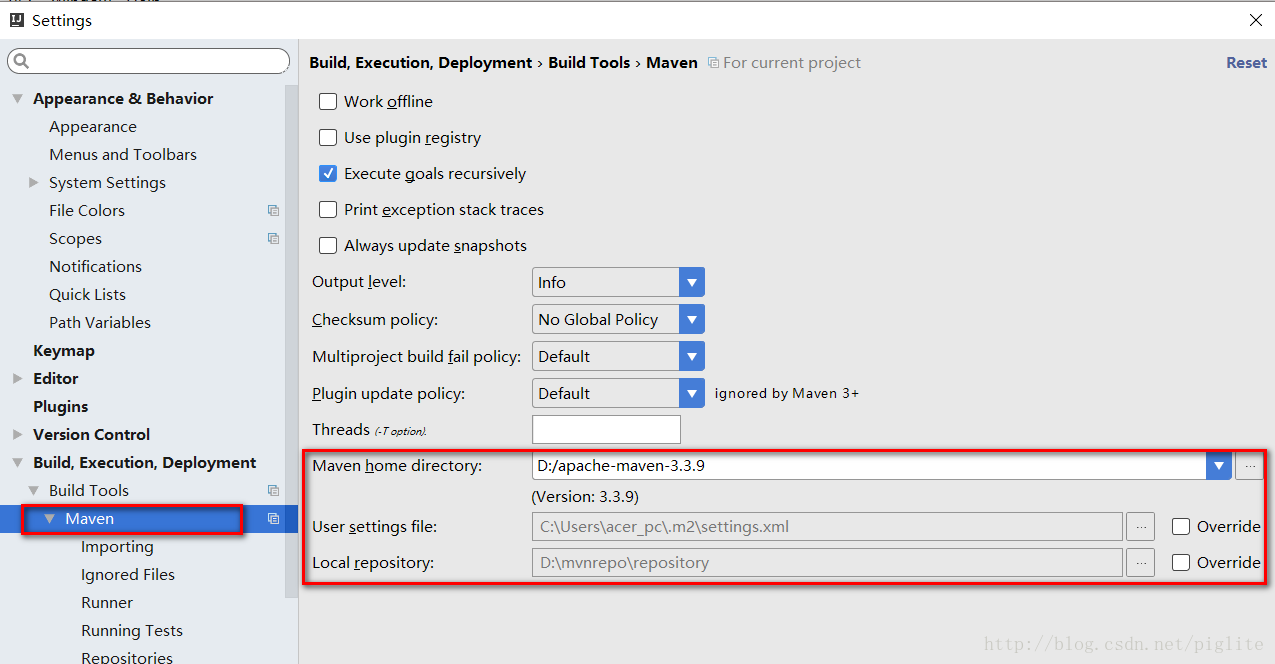The height and width of the screenshot is (664, 1275).
Task: Click Build Tools in the breadcrumb
Action: (x=589, y=62)
